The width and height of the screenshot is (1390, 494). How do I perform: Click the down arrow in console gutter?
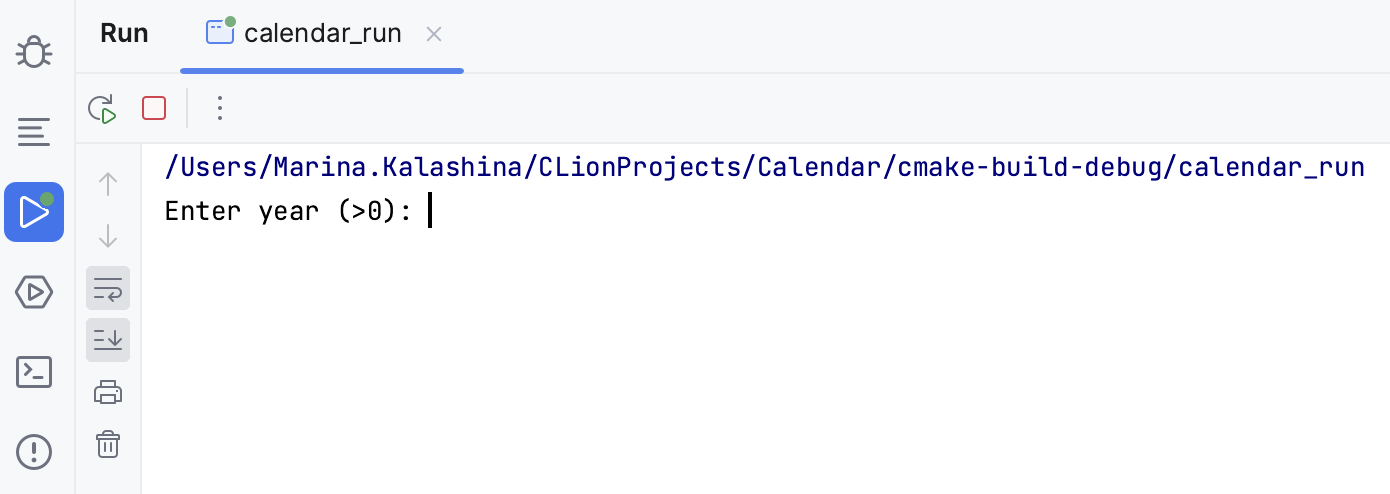[x=108, y=237]
